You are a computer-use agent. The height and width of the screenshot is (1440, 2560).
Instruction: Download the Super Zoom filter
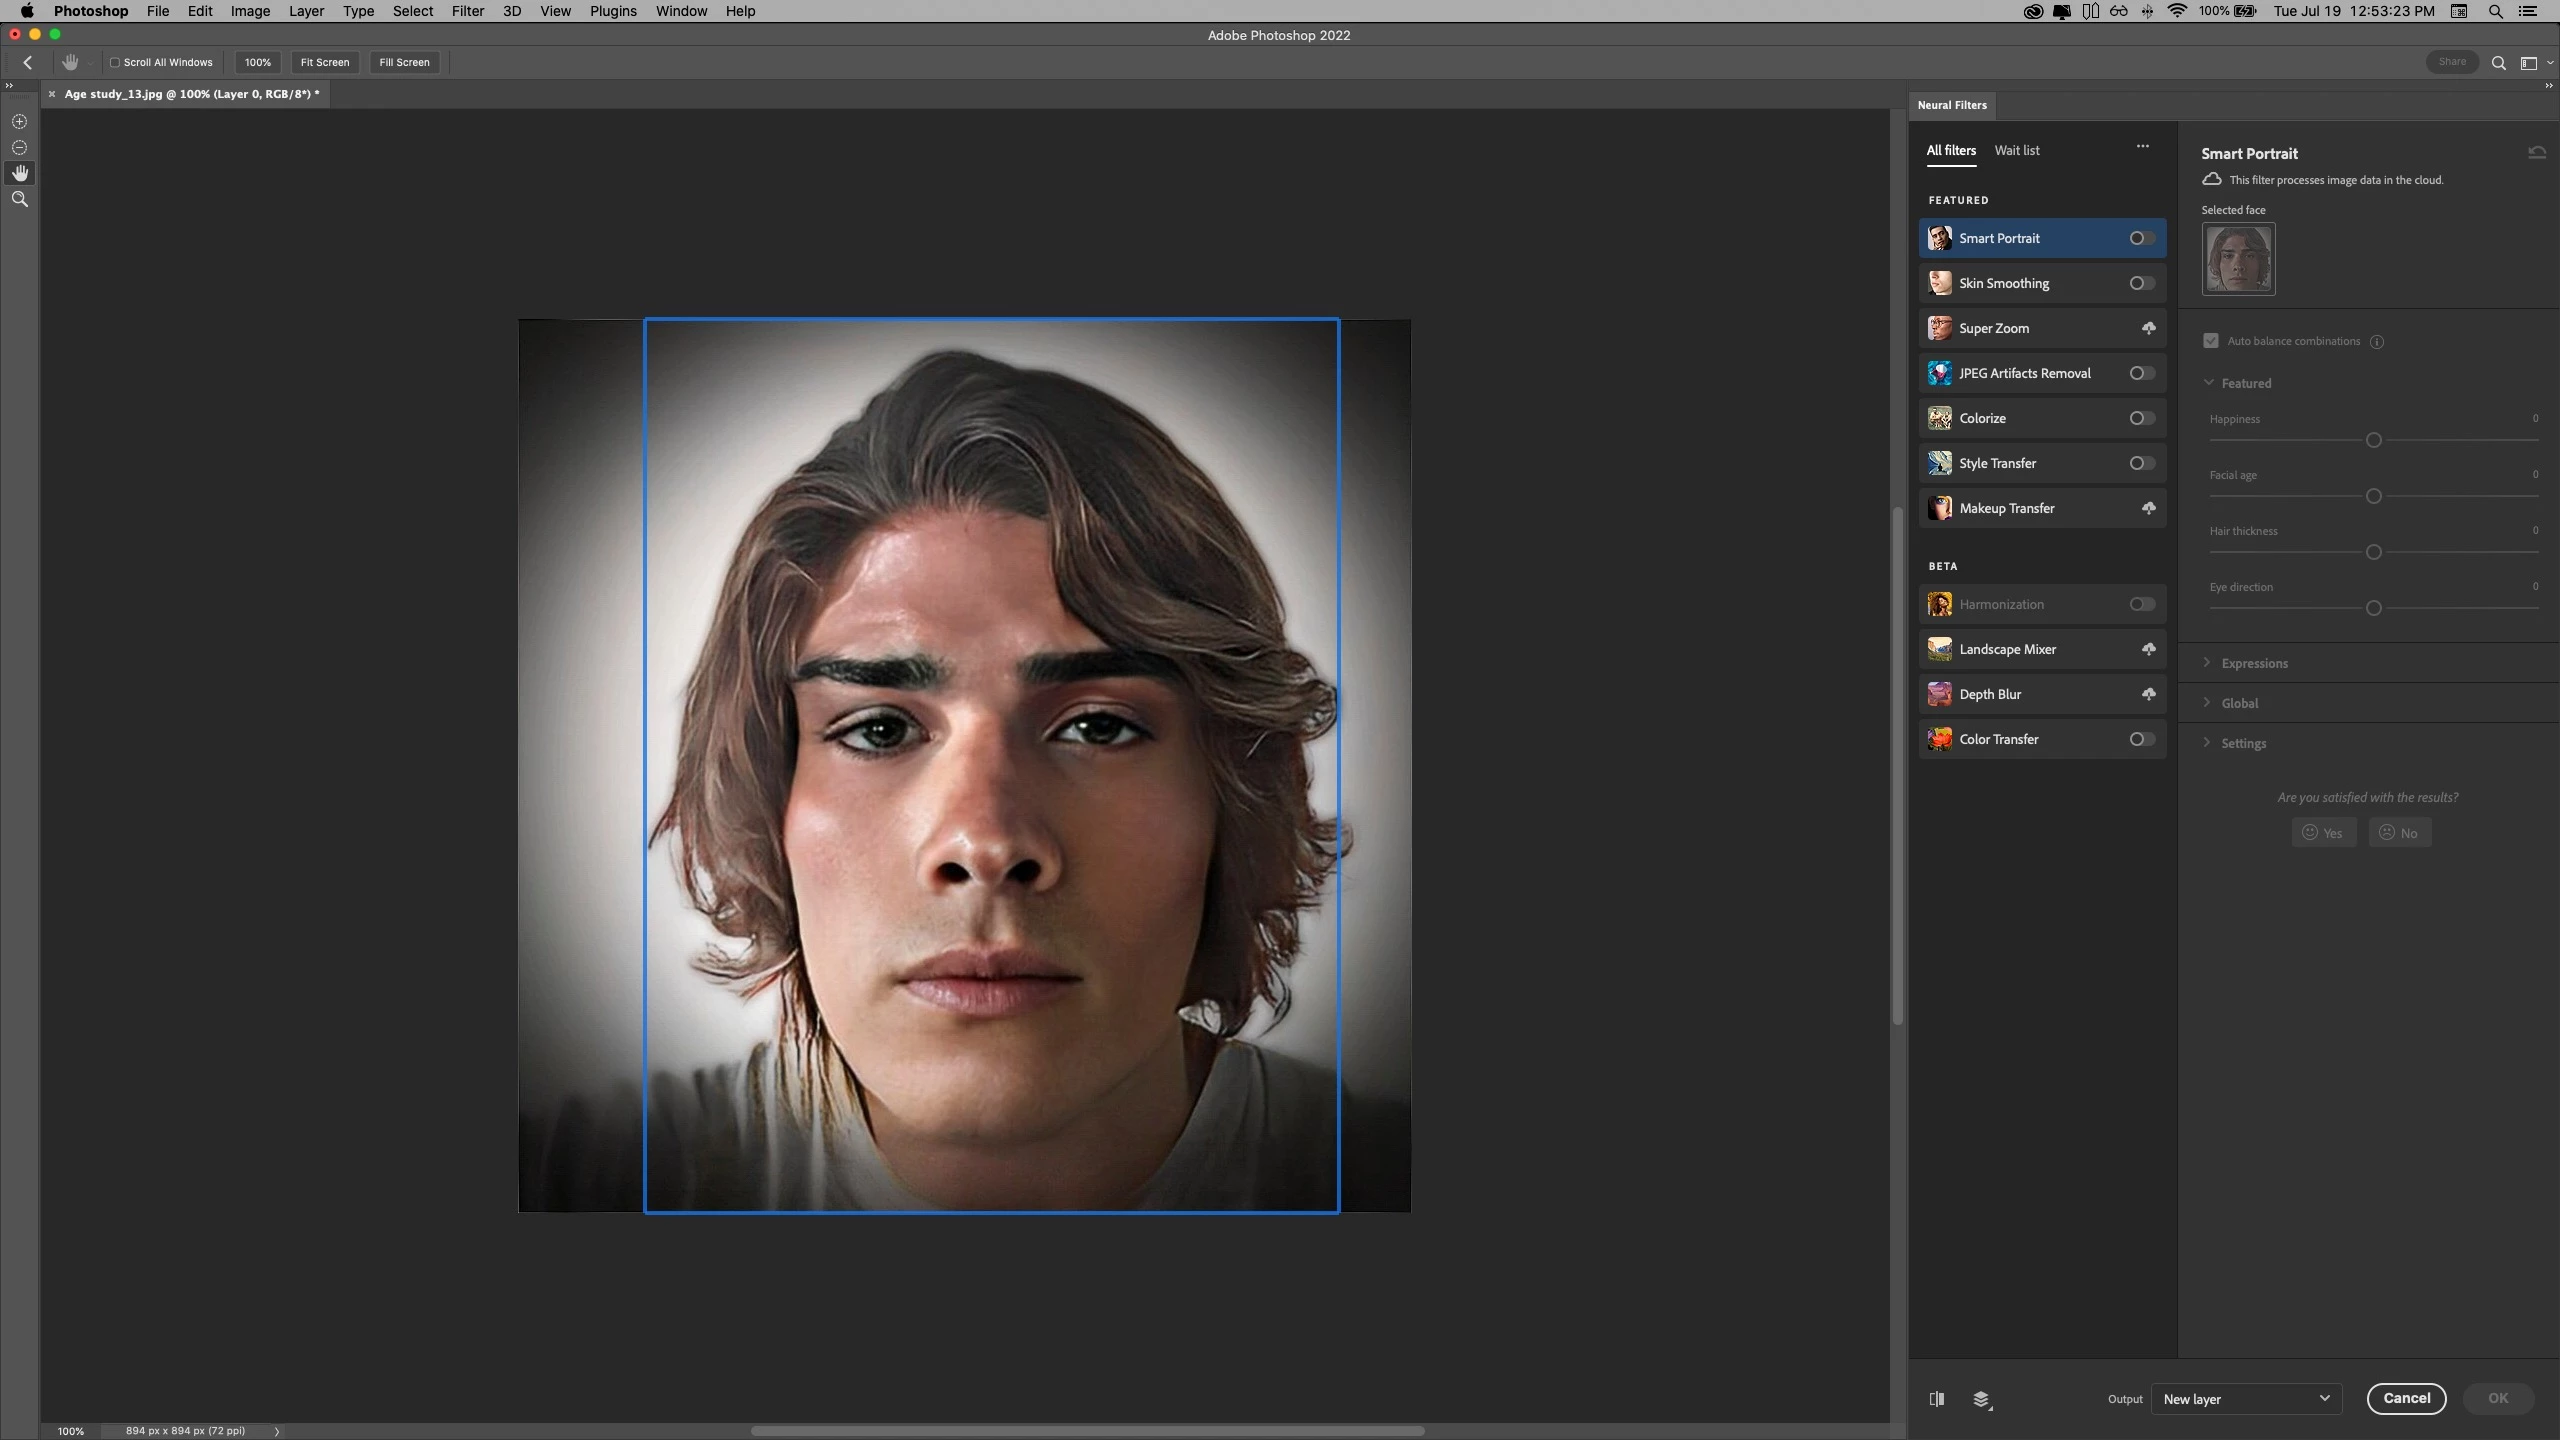tap(2148, 328)
